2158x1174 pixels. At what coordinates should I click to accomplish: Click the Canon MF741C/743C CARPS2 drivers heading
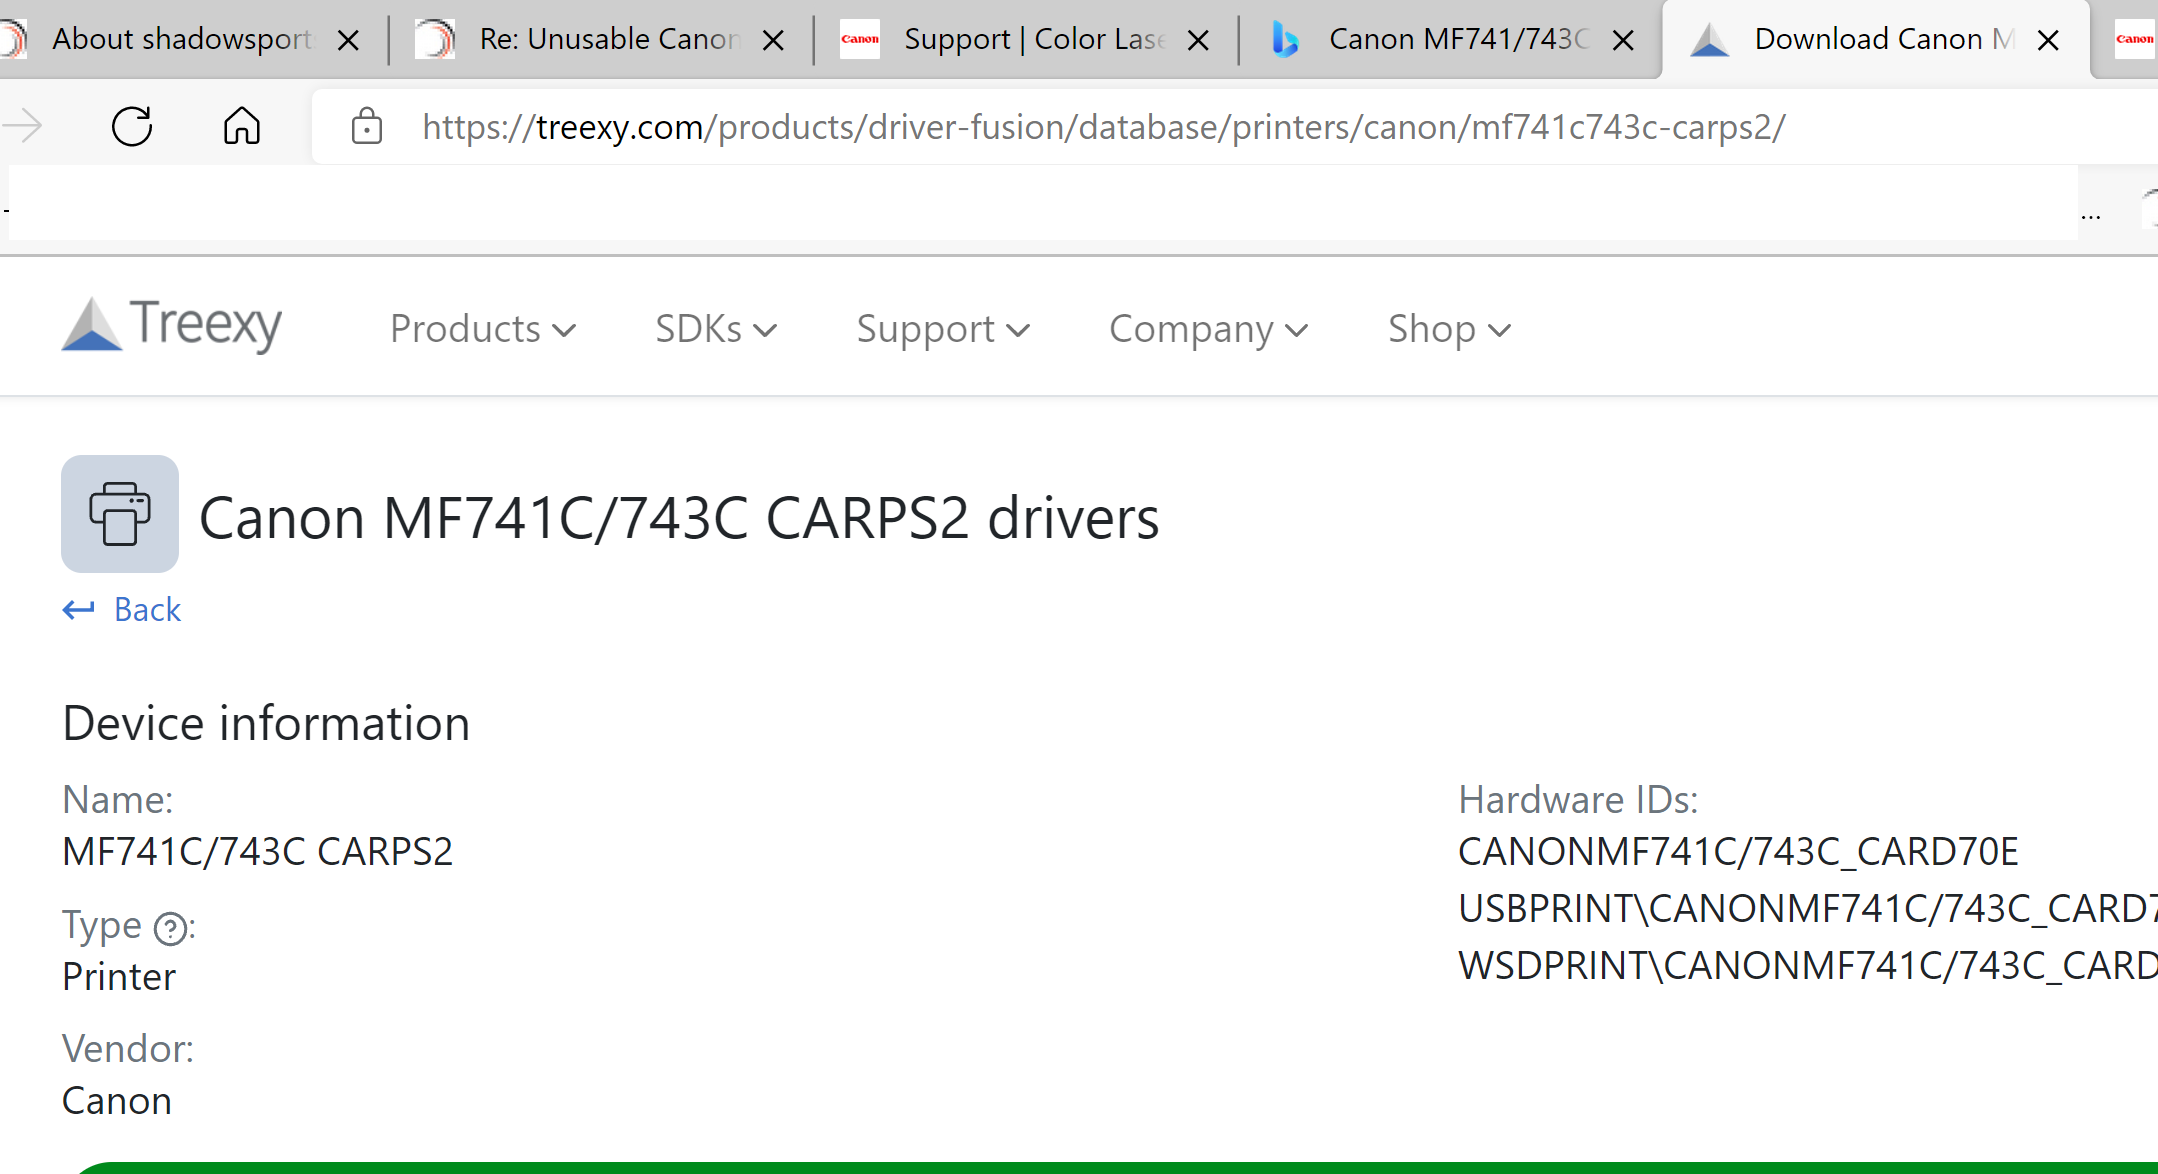click(679, 518)
